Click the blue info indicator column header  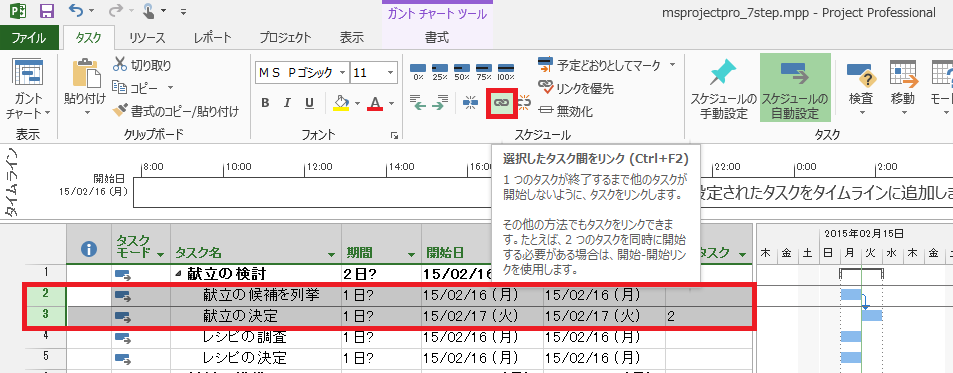pyautogui.click(x=89, y=248)
